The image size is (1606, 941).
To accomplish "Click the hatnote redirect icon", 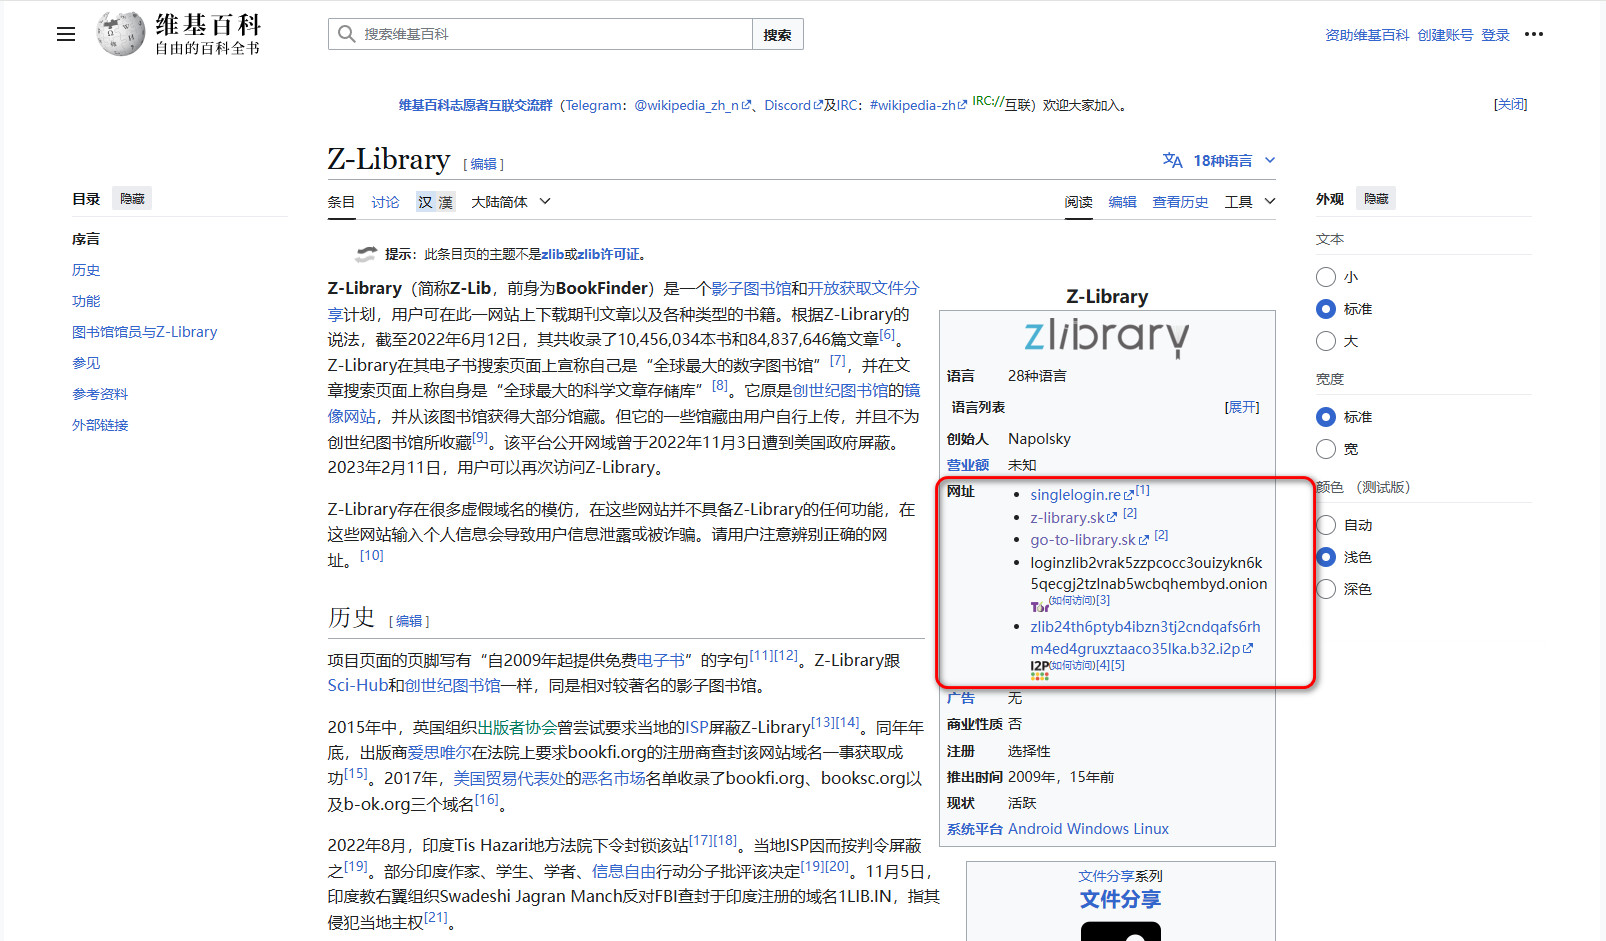I will coord(366,254).
